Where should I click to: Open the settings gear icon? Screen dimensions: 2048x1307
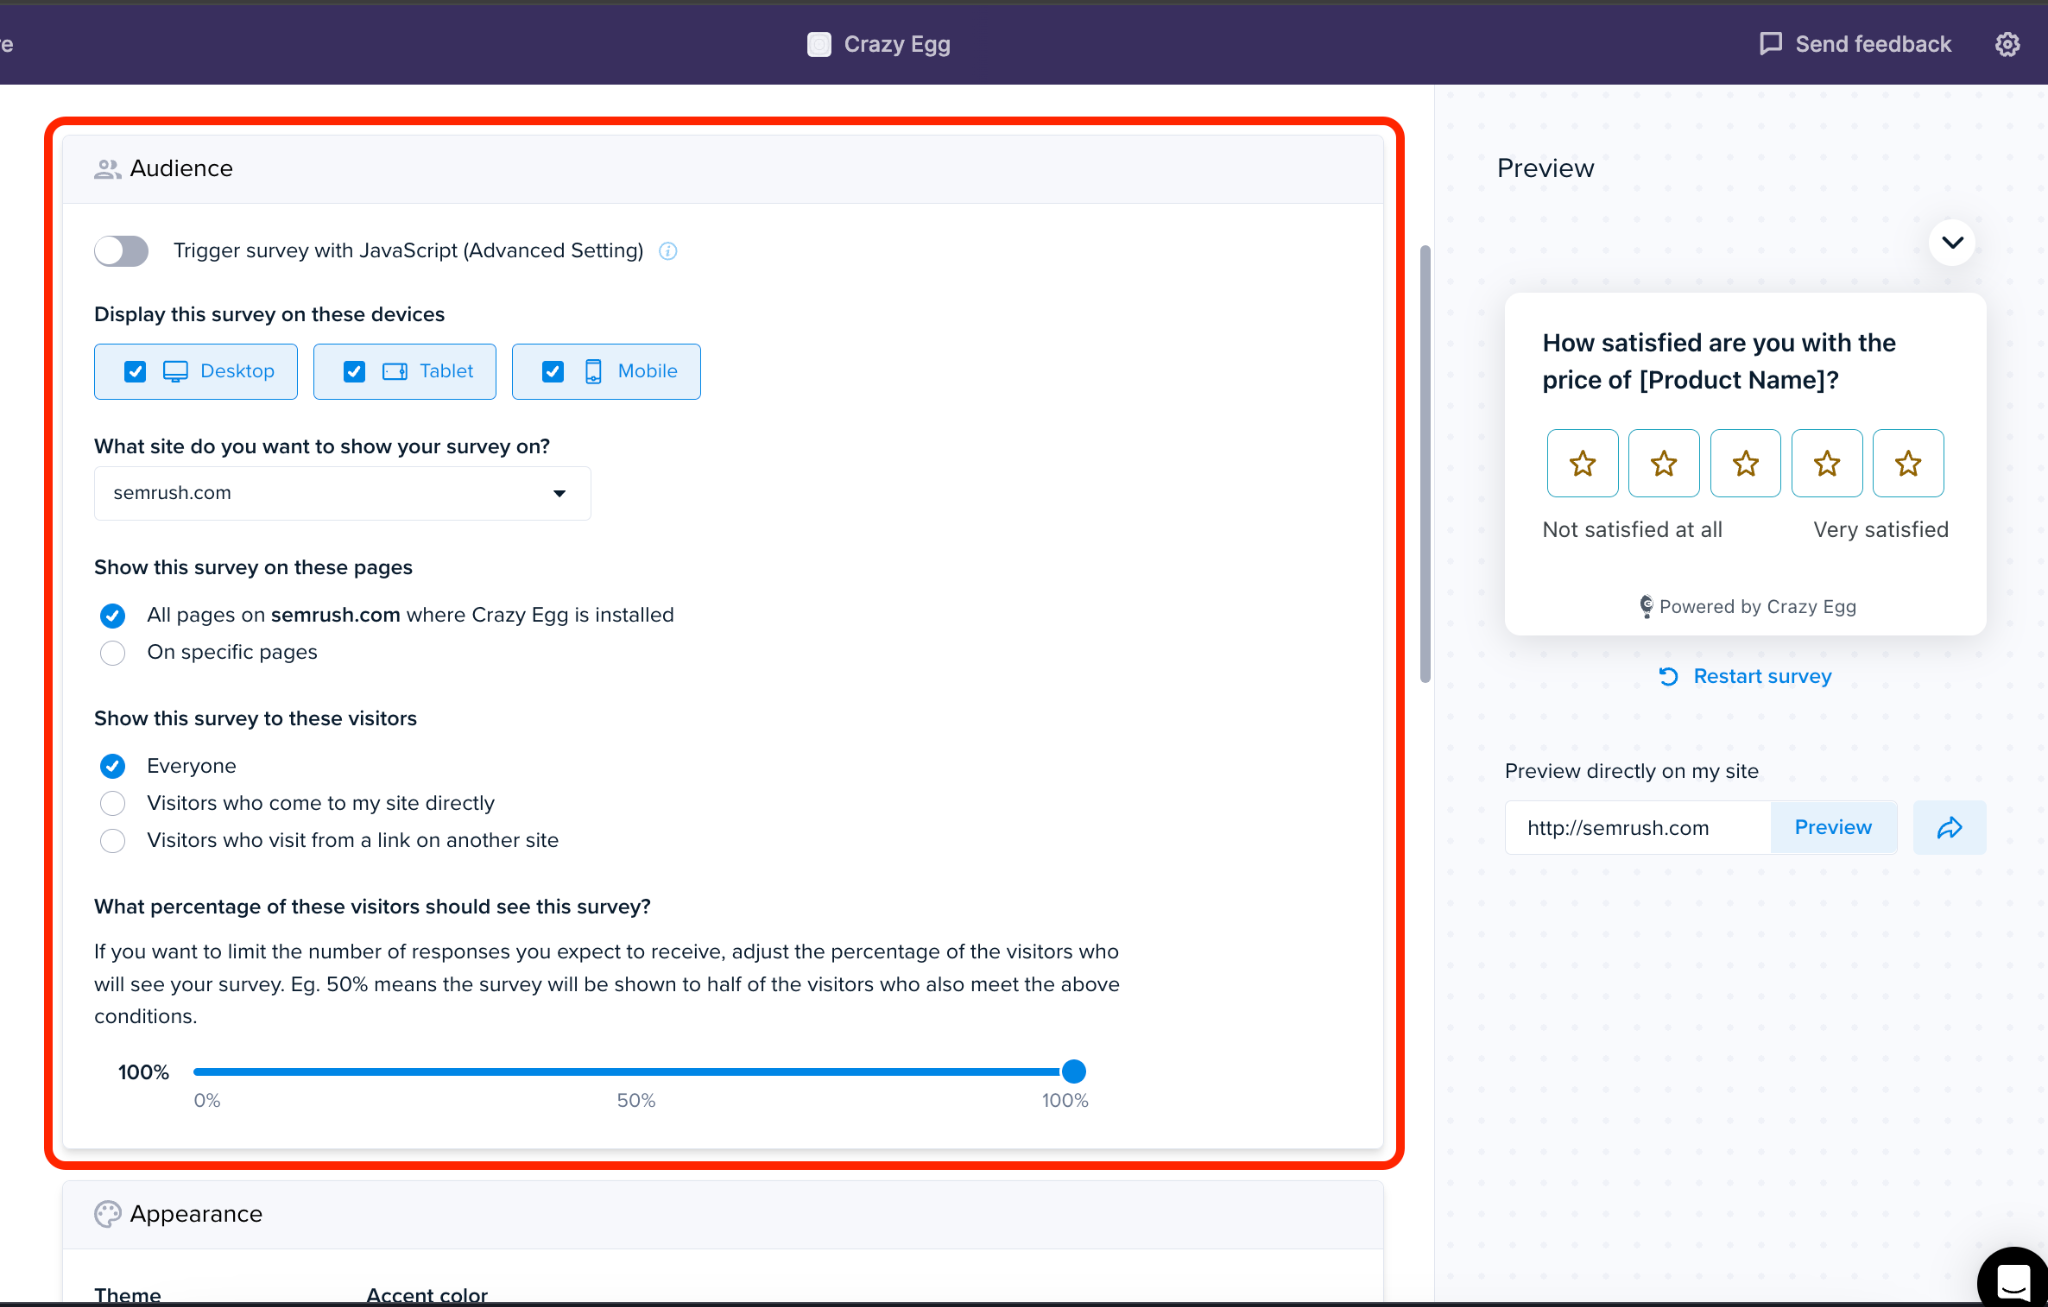pyautogui.click(x=2007, y=44)
